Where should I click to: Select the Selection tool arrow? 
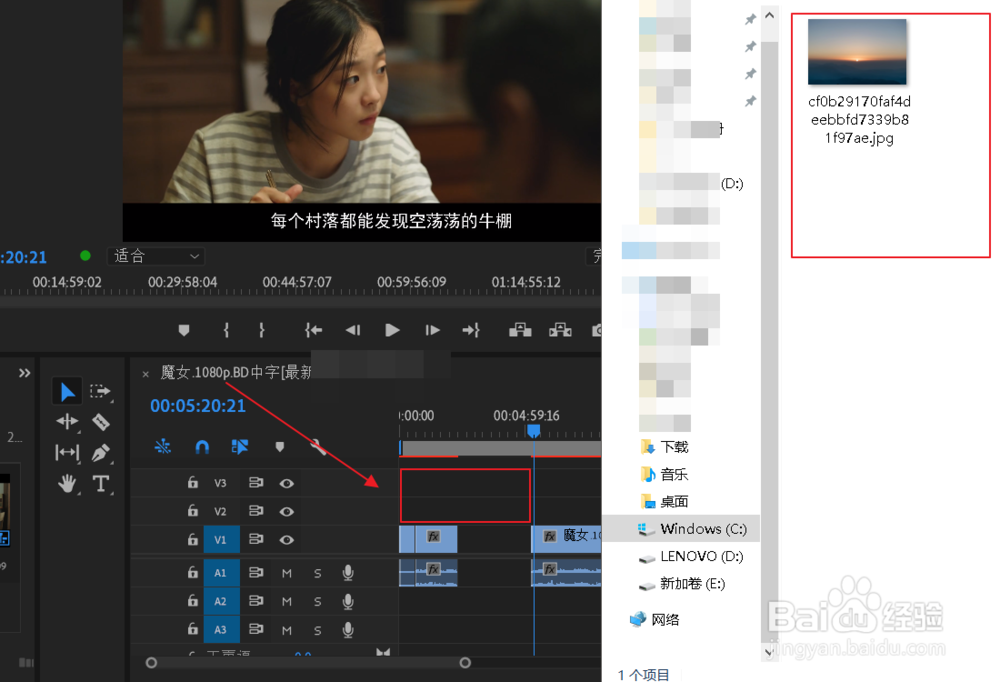click(67, 391)
